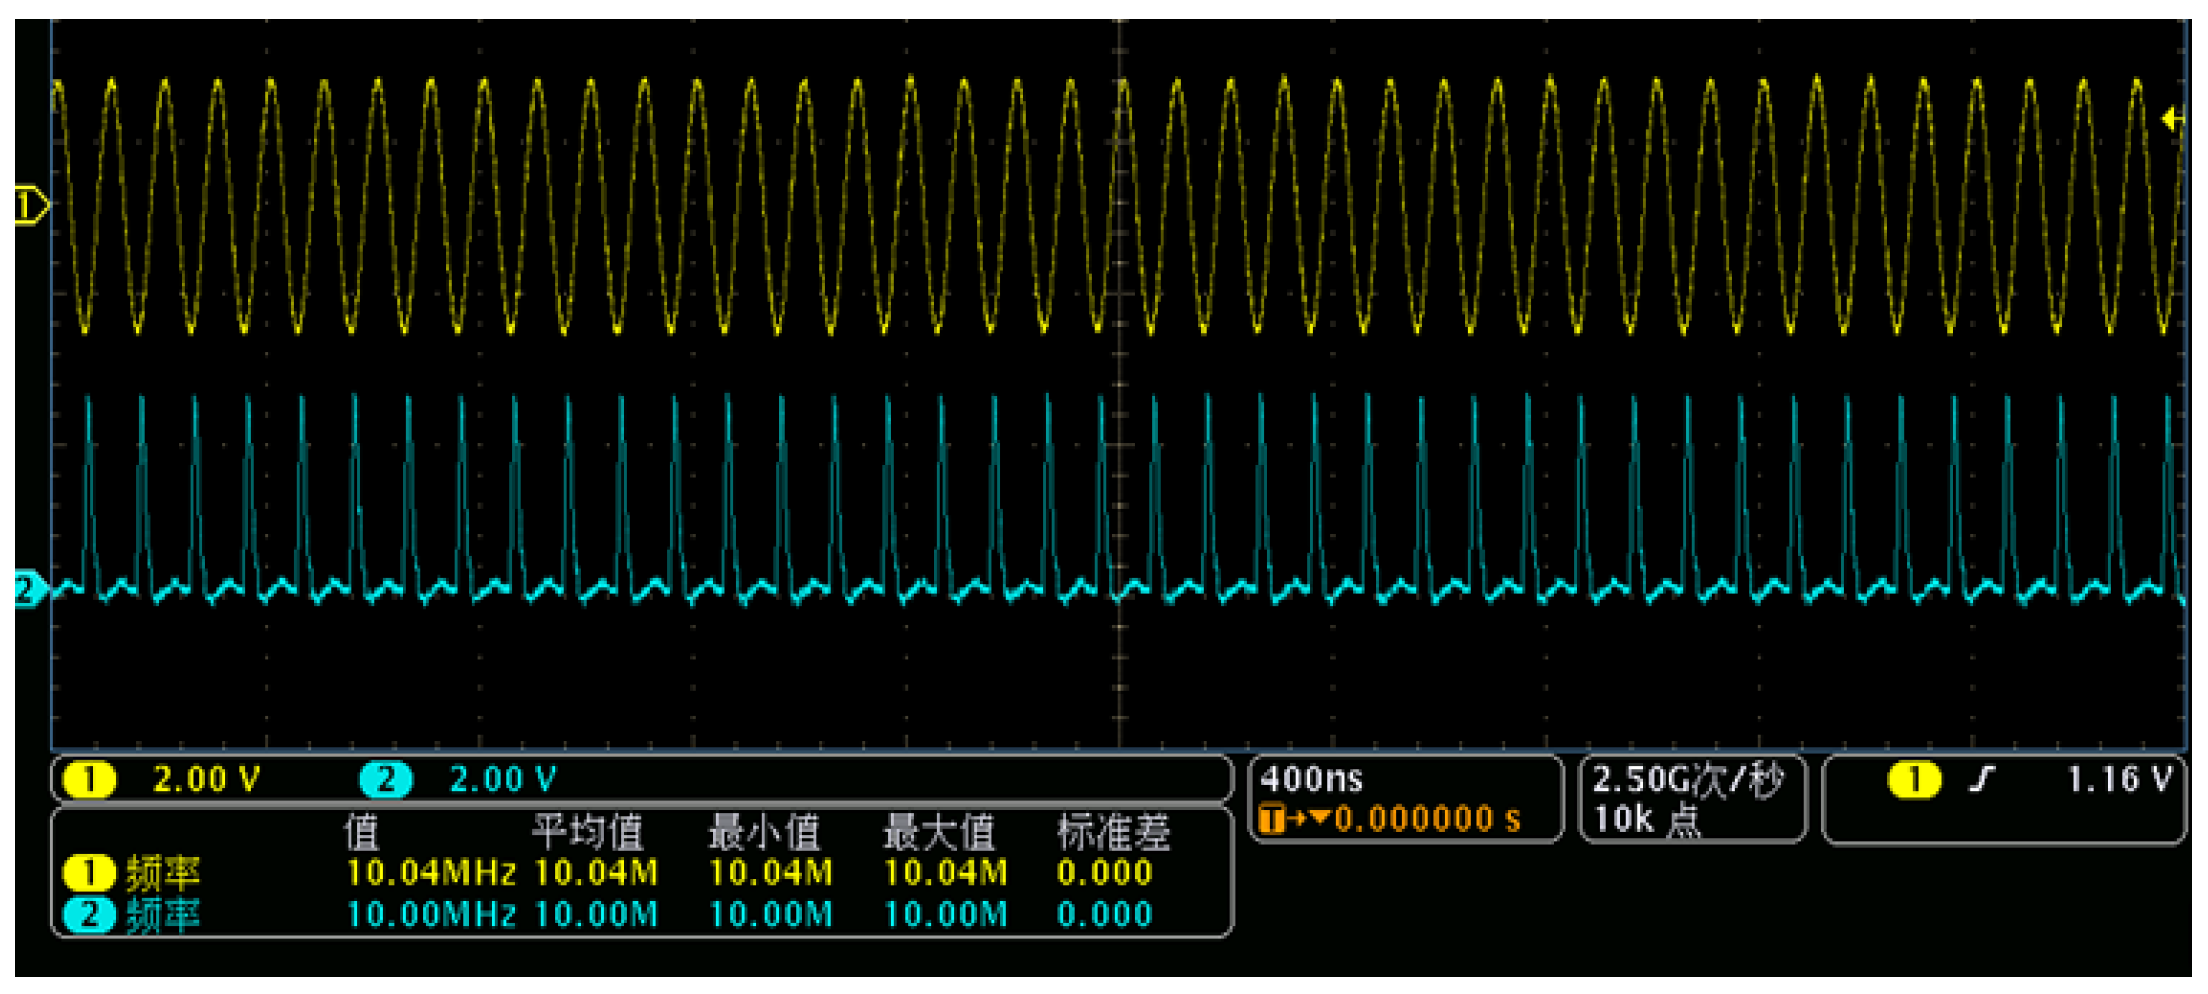Click the 平均值 column header
Viewport: 2208px width, 994px height.
587,831
